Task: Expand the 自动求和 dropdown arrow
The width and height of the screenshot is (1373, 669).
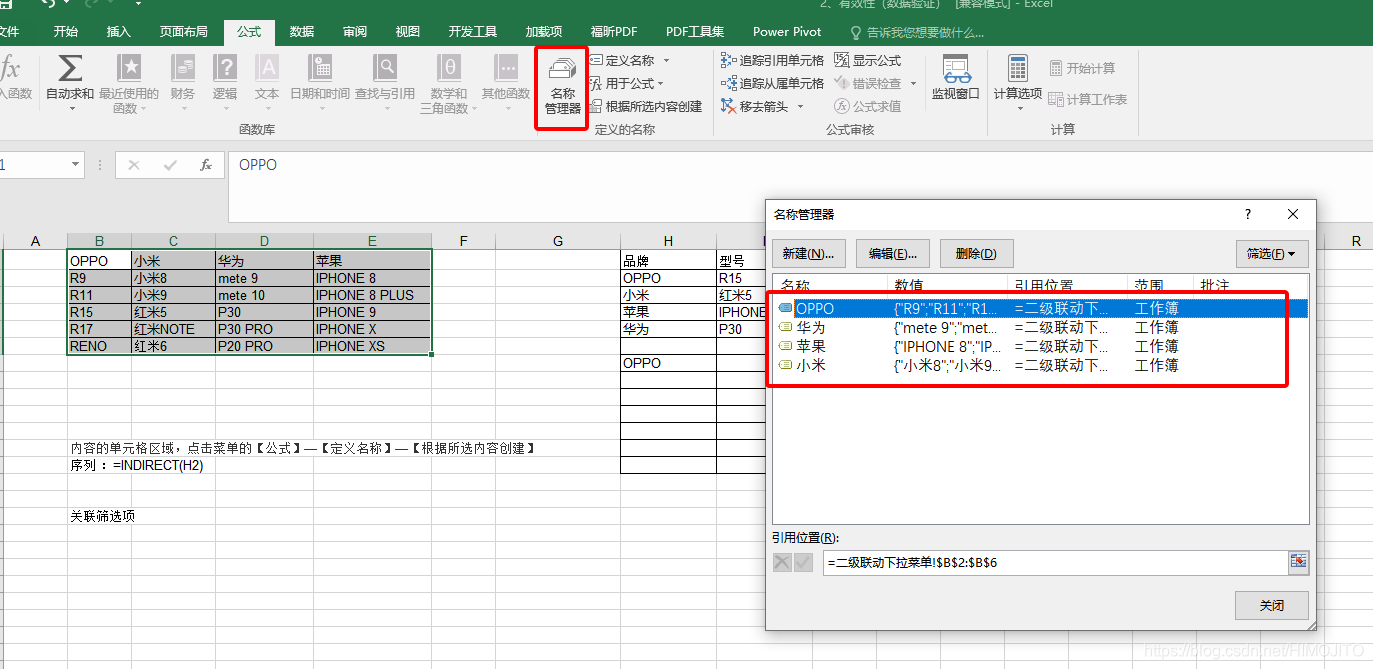Action: (x=72, y=108)
